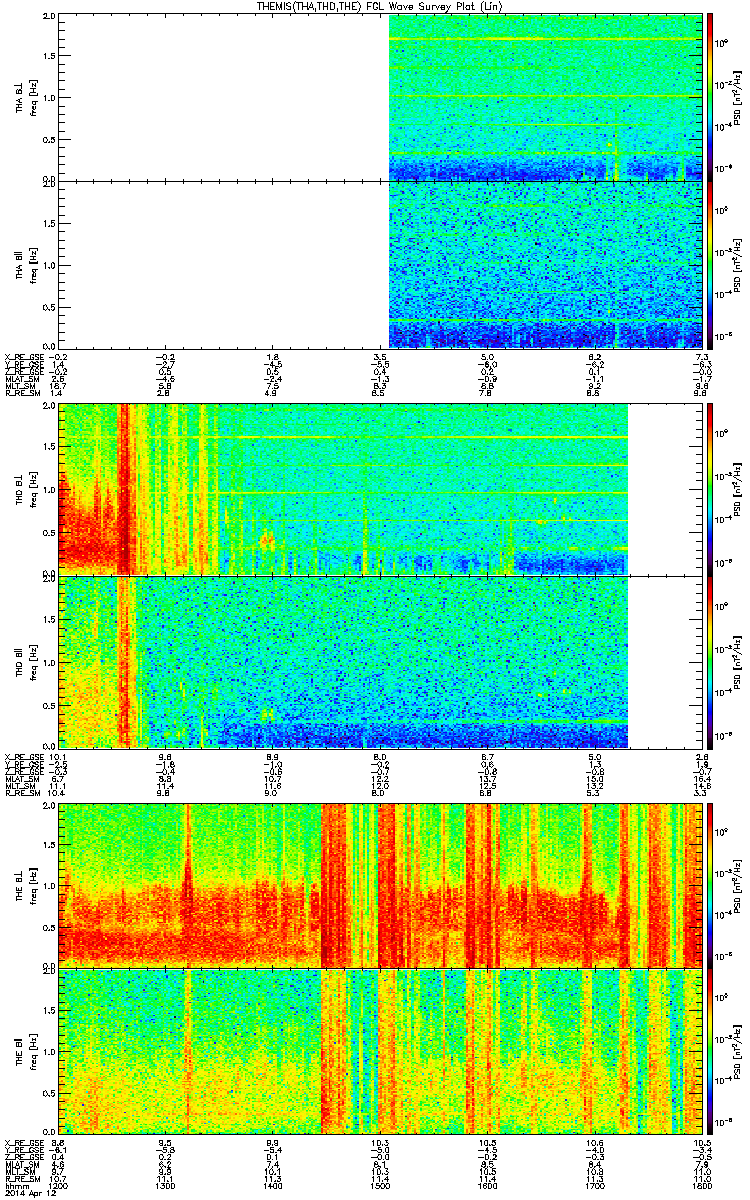Click the THA BL PSD color bar
750x1200 pixels.
pos(710,97)
